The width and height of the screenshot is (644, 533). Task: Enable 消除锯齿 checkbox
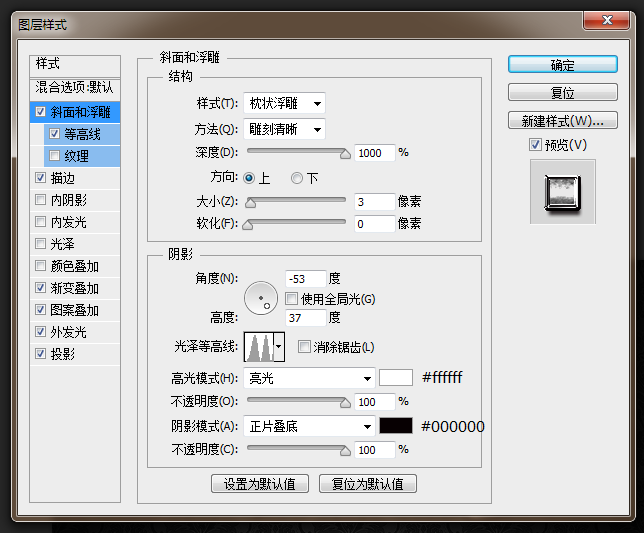(x=304, y=347)
